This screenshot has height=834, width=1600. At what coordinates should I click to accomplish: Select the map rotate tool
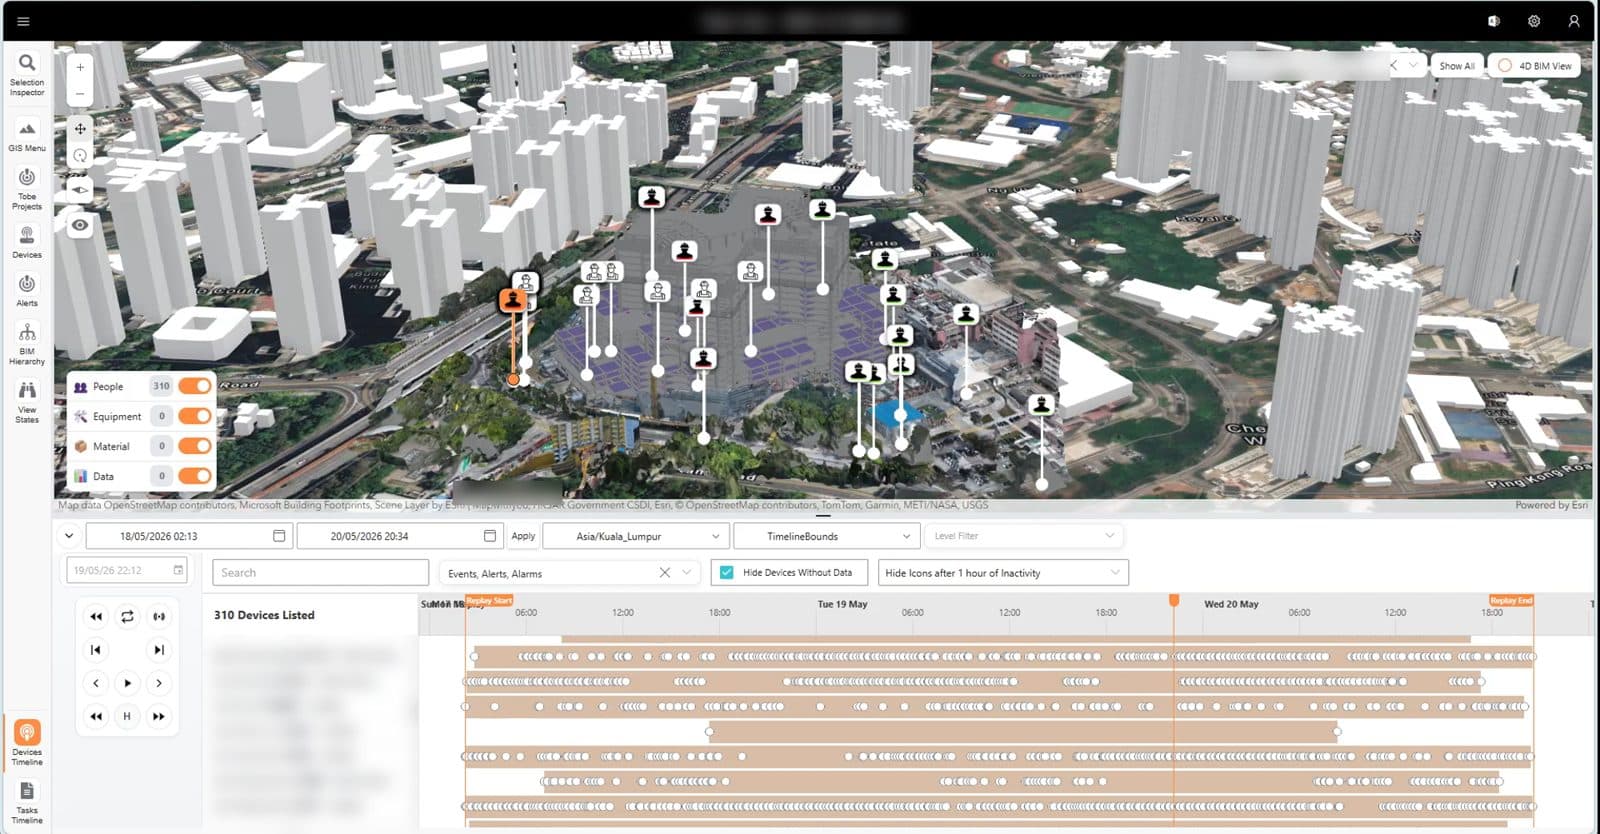coord(80,155)
